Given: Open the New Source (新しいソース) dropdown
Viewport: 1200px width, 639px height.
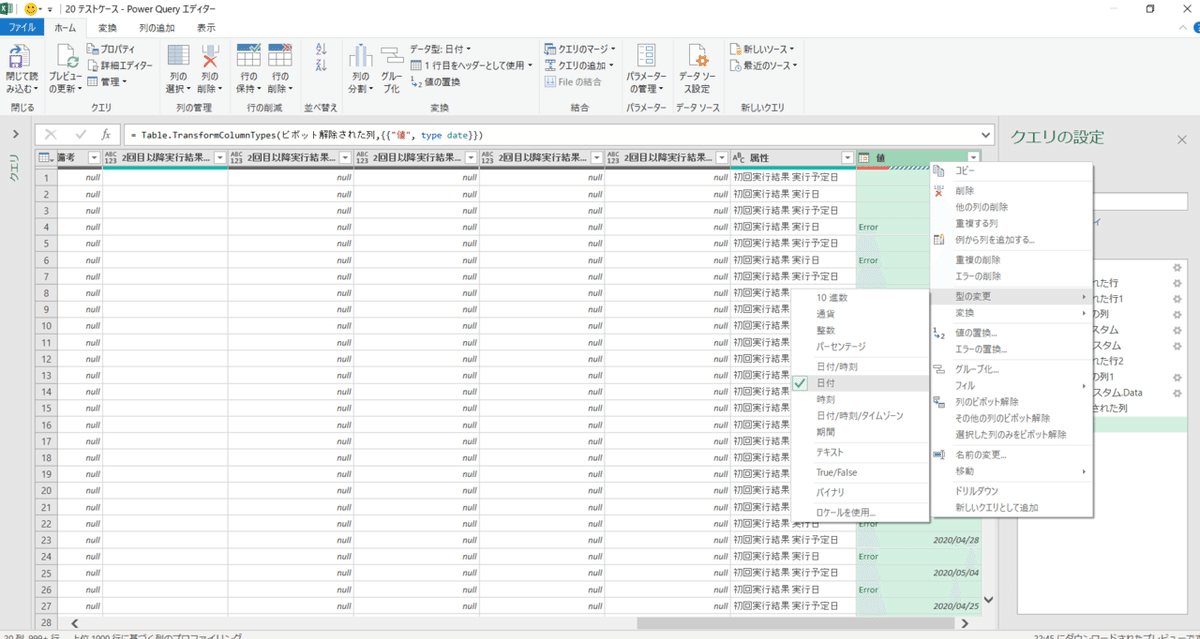Looking at the screenshot, I should 763,49.
